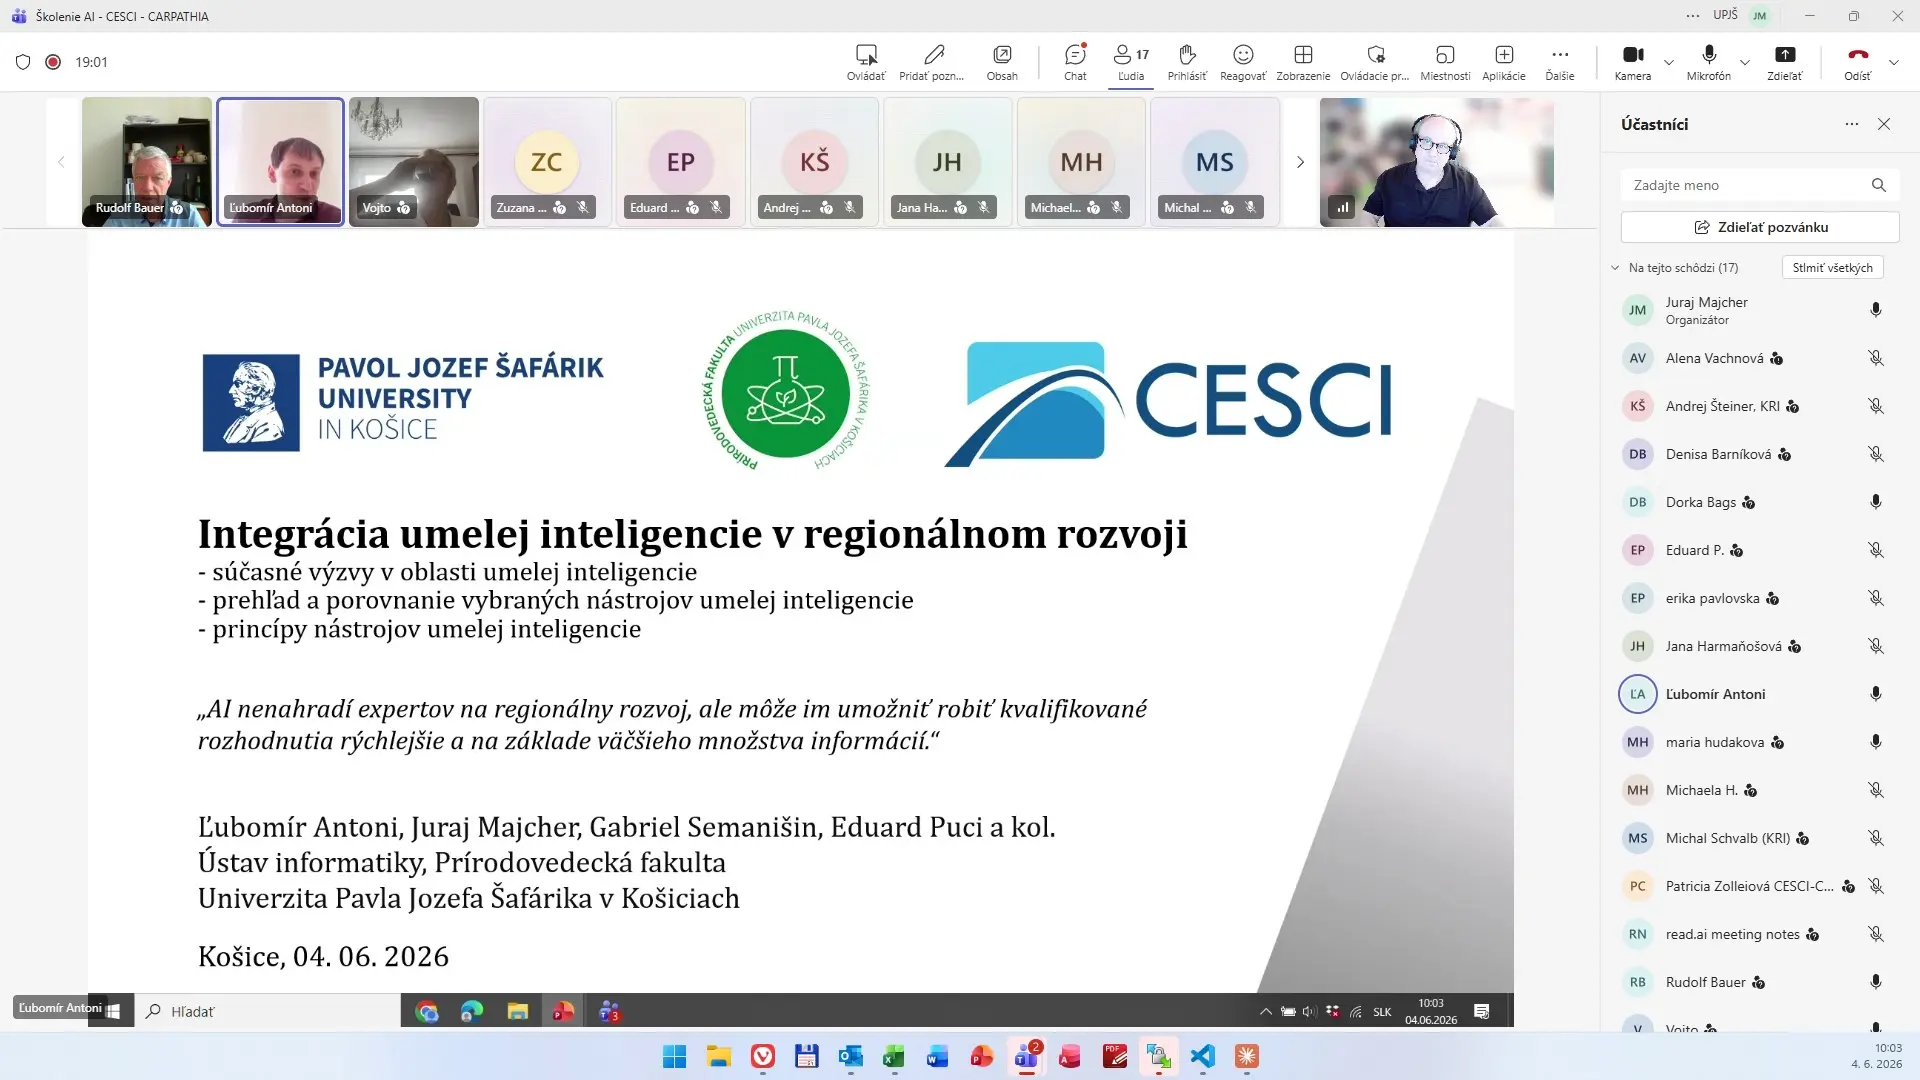Click the search magnifier in participants
The height and width of the screenshot is (1080, 1920).
pos(1879,185)
